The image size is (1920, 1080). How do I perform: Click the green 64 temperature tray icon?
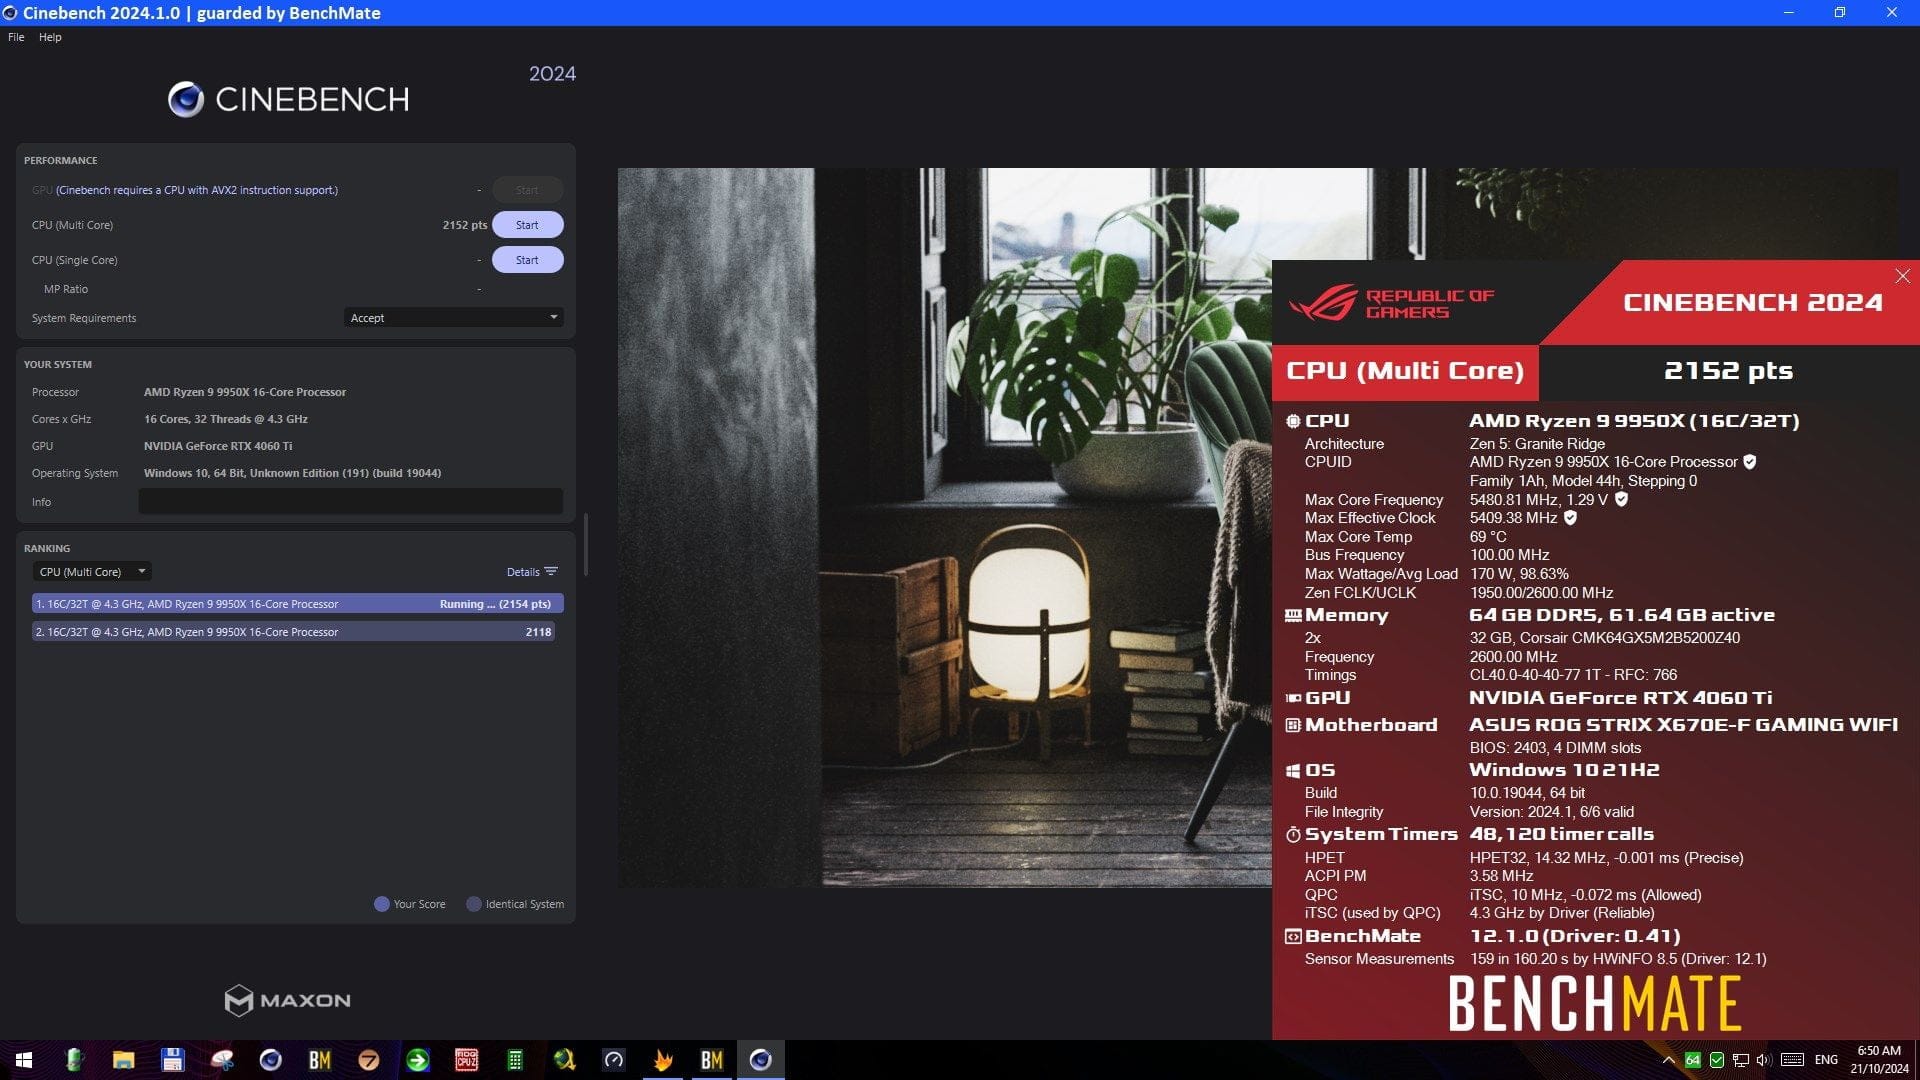1692,1060
